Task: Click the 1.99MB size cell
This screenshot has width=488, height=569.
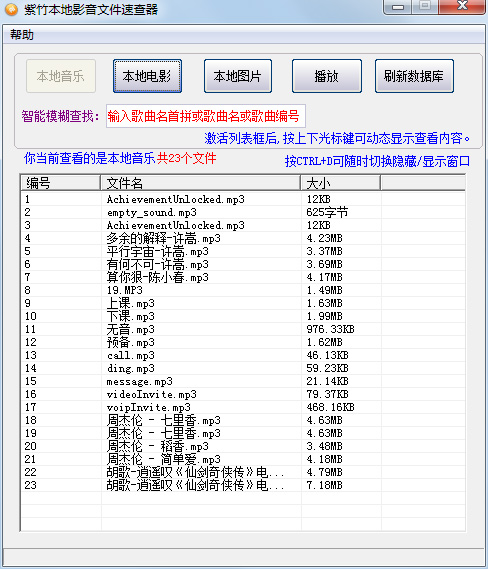Action: [324, 316]
